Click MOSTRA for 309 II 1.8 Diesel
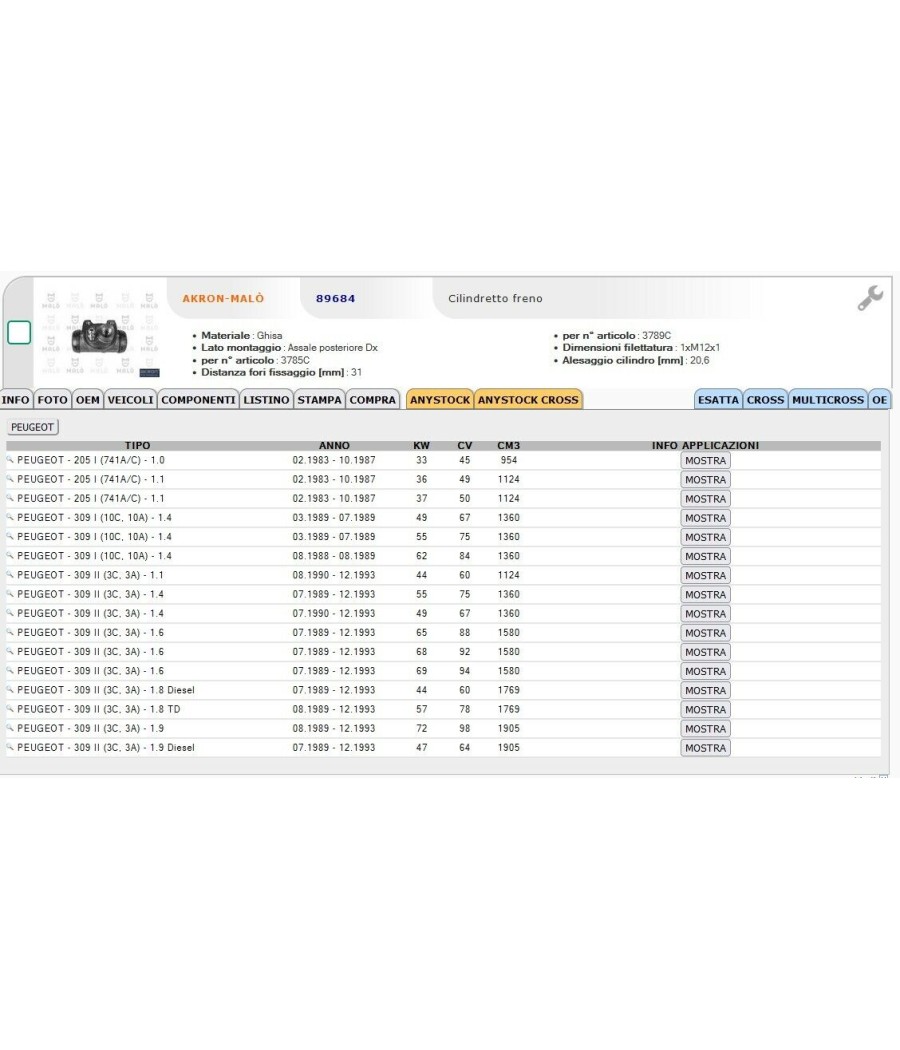Image resolution: width=900 pixels, height=1050 pixels. [x=705, y=690]
